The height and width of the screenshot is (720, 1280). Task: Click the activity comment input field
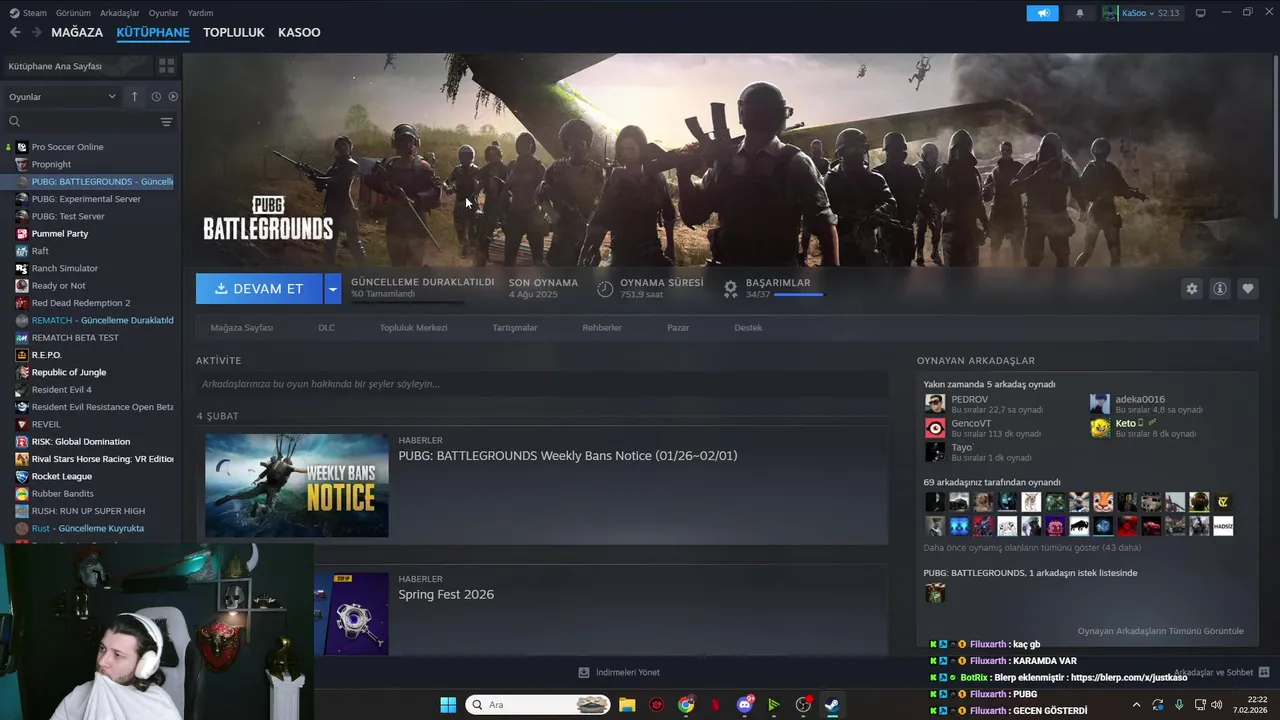(x=542, y=384)
